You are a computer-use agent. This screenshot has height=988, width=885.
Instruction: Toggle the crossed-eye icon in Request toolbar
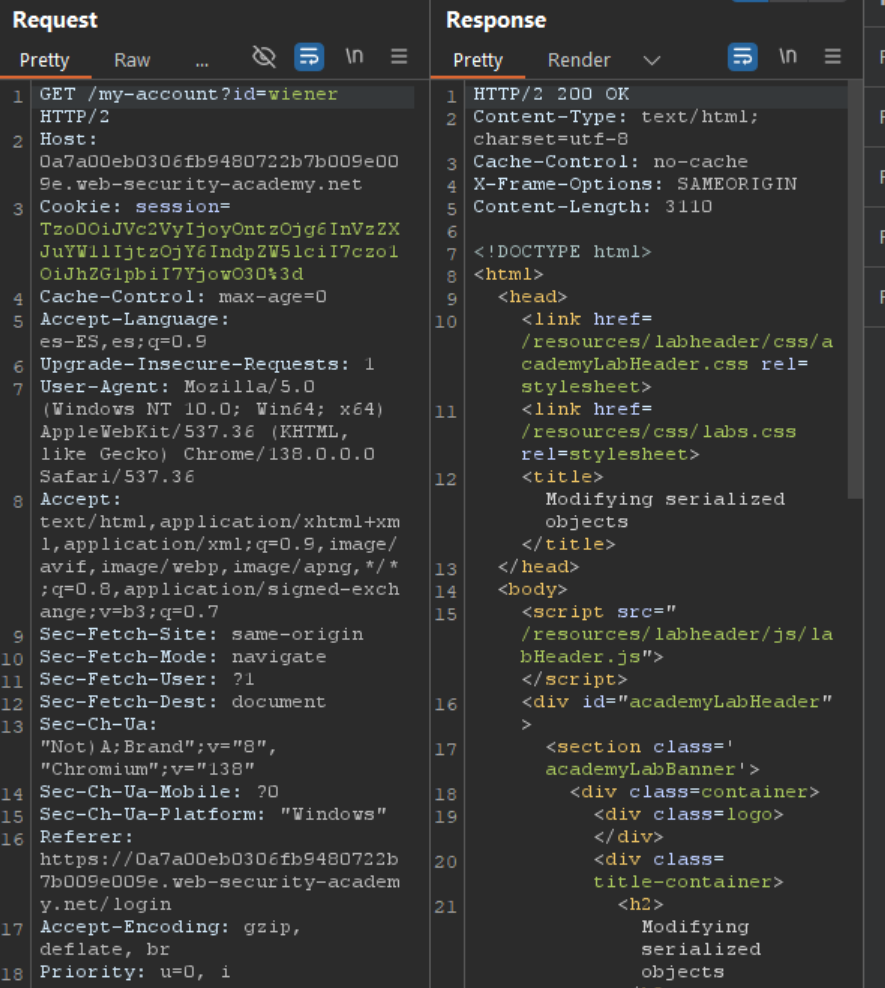264,57
